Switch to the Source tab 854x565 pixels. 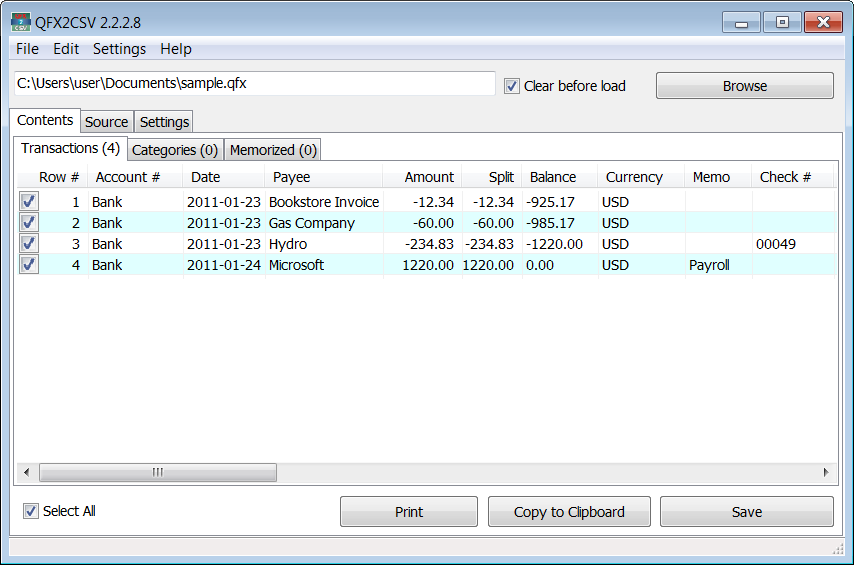tap(107, 121)
